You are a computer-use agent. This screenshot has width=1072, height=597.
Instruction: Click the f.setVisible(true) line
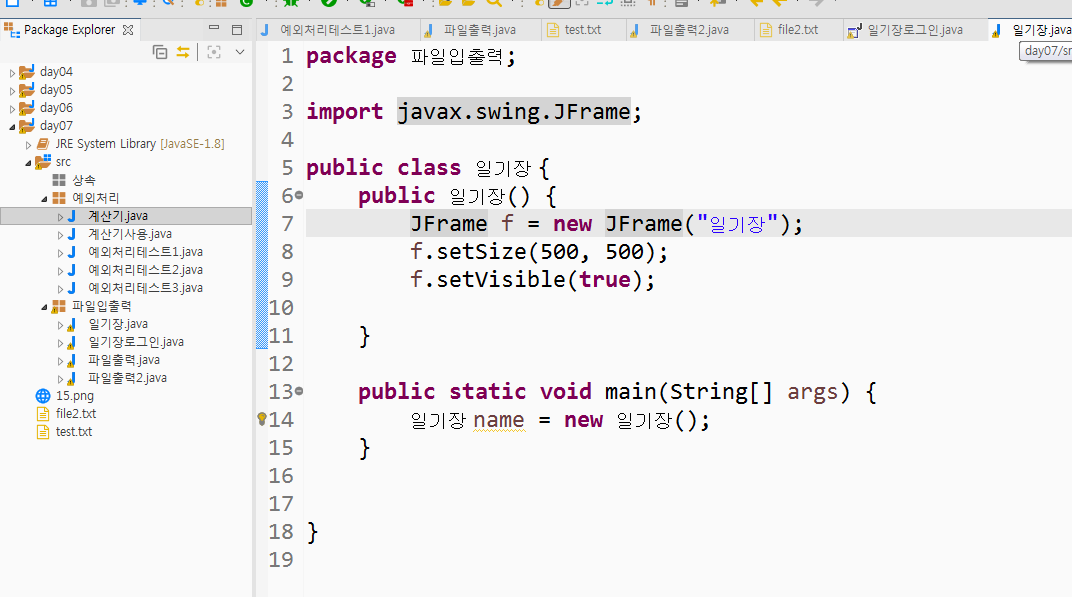coord(532,280)
